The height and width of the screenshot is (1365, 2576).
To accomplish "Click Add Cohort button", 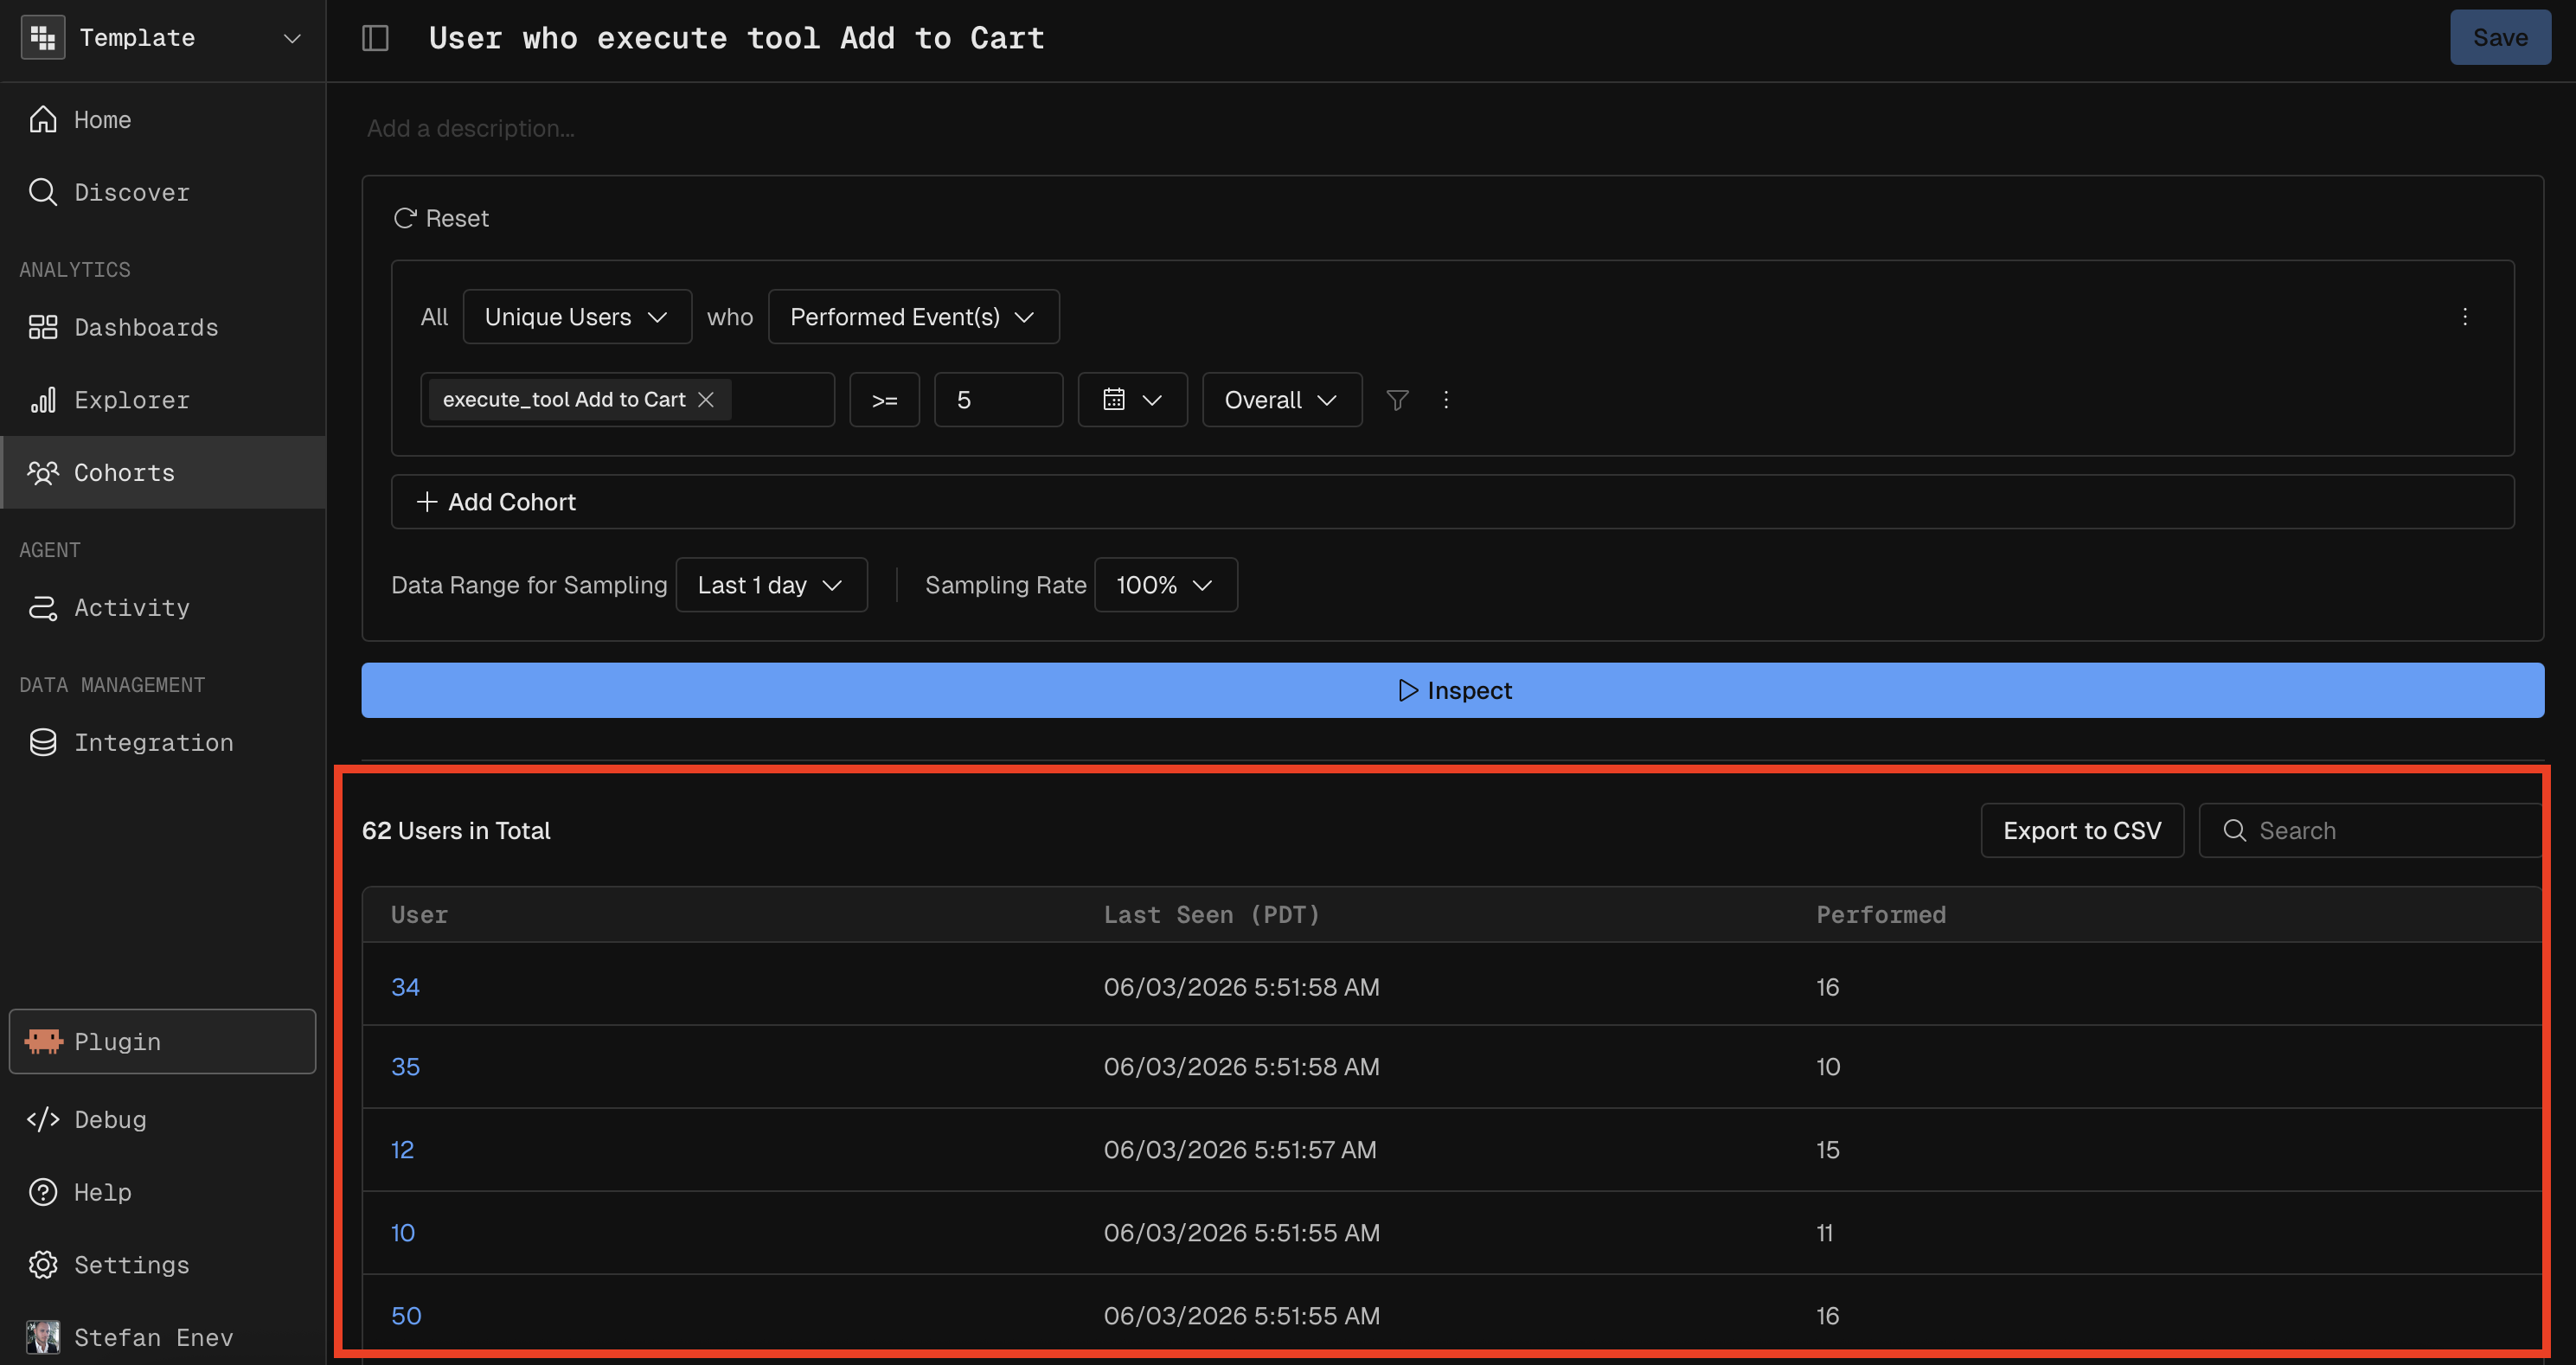I will (1452, 502).
